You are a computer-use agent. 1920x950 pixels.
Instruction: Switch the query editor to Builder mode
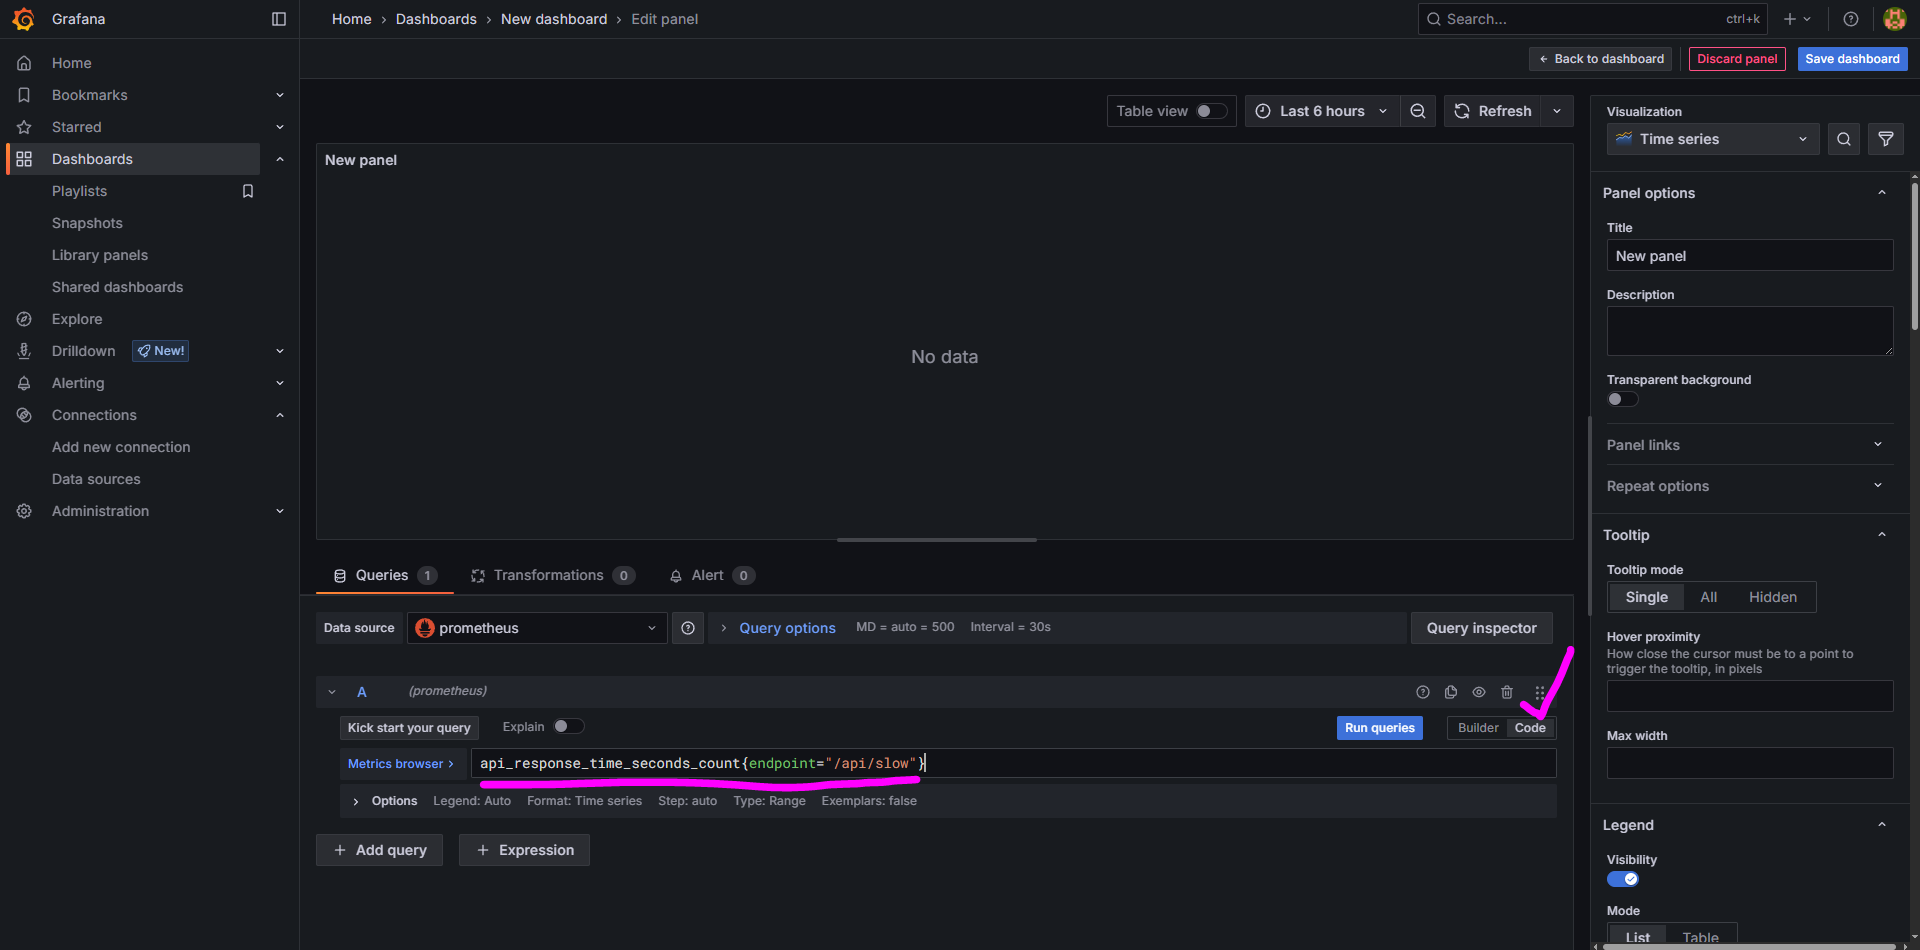pyautogui.click(x=1477, y=728)
